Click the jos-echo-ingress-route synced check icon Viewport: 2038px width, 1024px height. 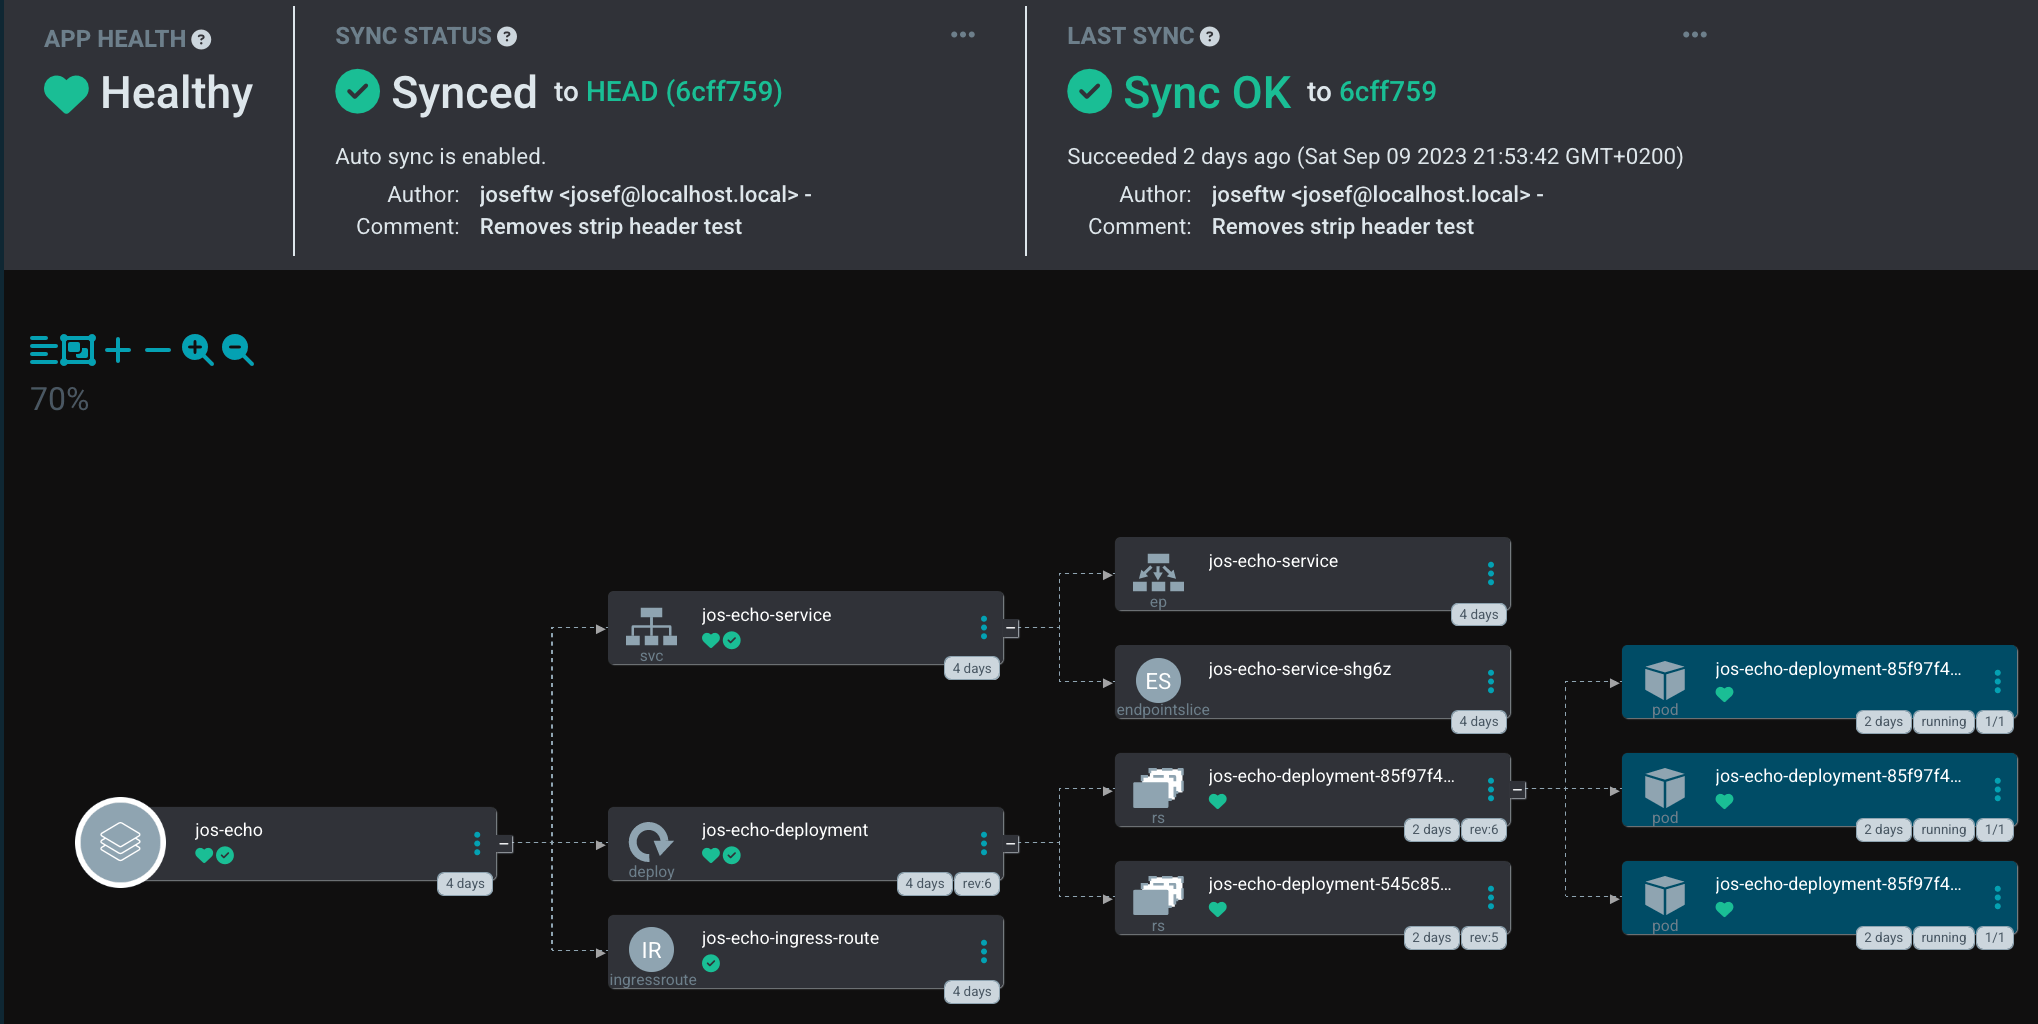pos(711,963)
